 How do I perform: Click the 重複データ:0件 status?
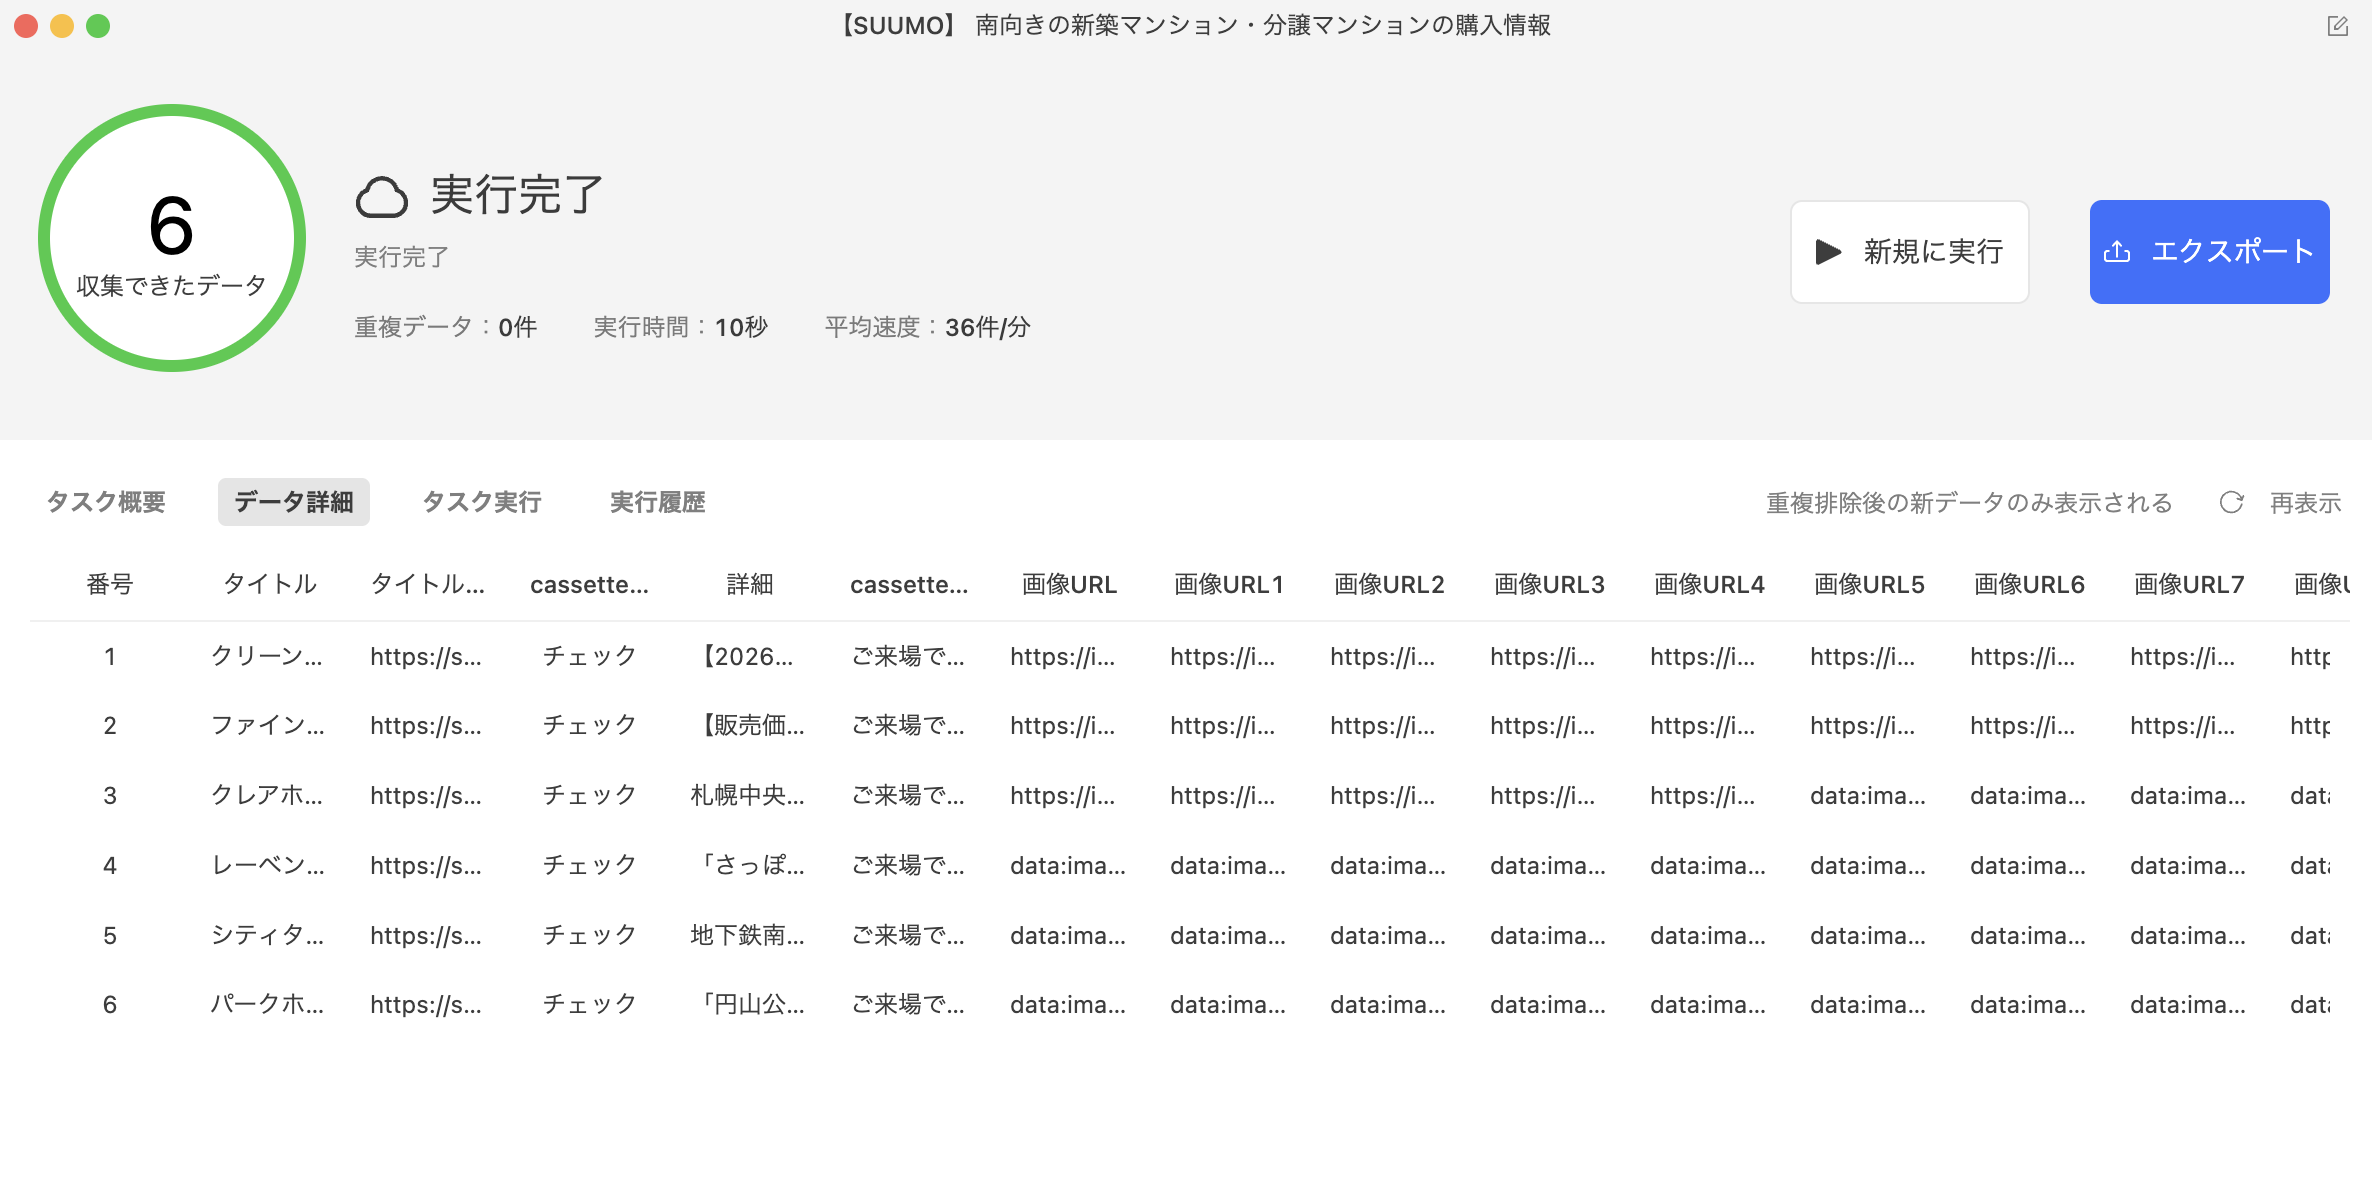(x=446, y=327)
